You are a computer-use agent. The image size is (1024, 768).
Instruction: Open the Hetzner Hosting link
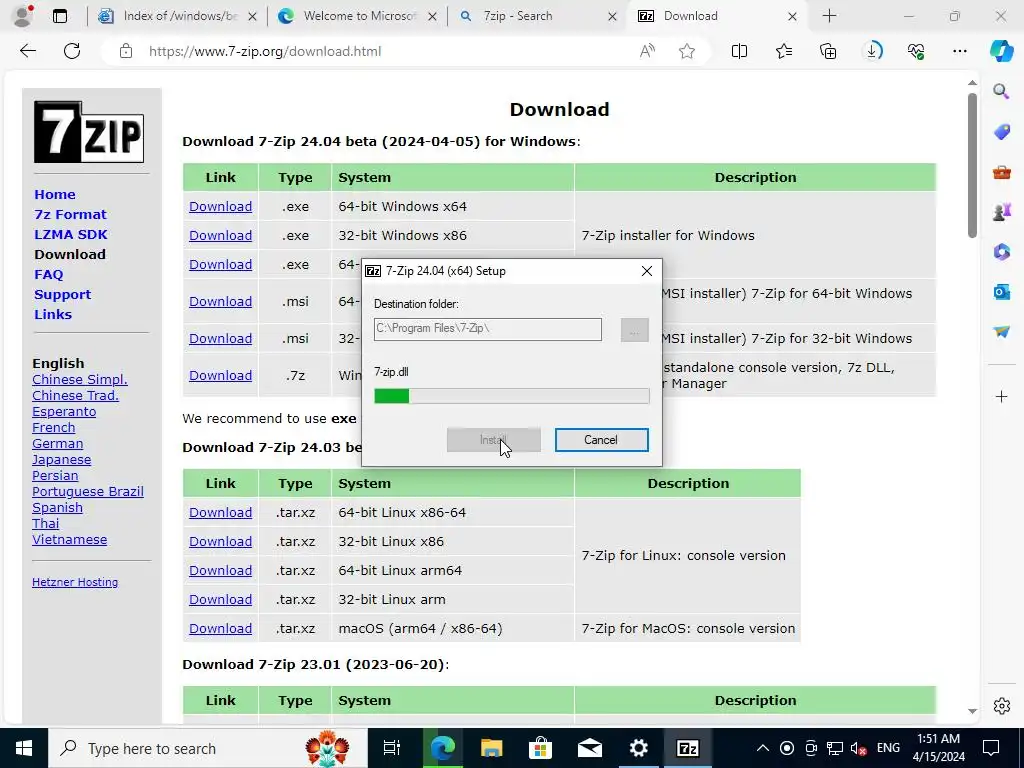(x=75, y=582)
